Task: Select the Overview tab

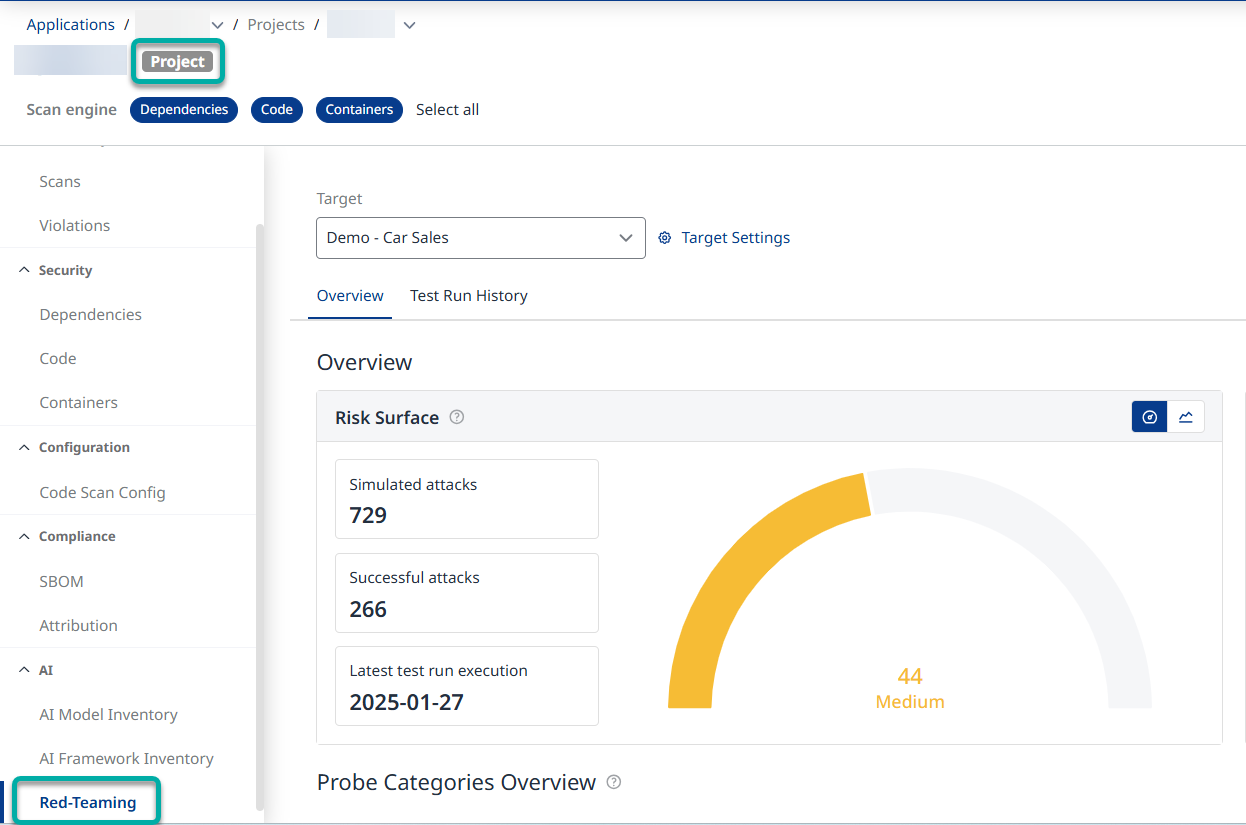Action: tap(350, 296)
